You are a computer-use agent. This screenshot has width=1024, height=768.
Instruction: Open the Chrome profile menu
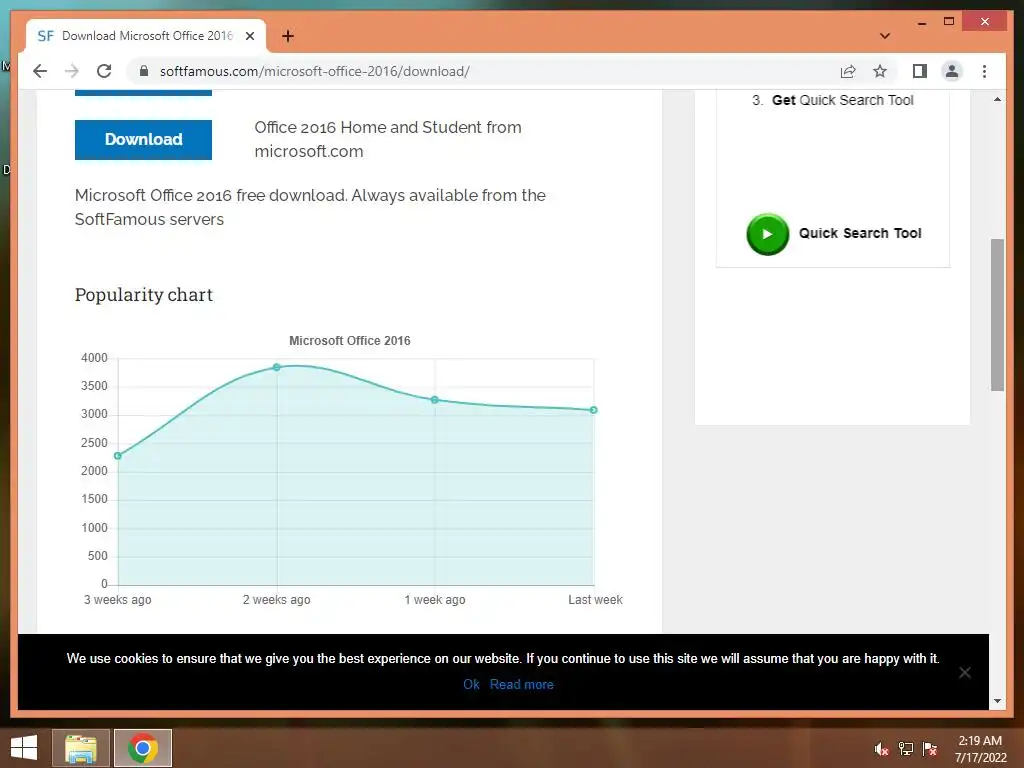tap(952, 71)
